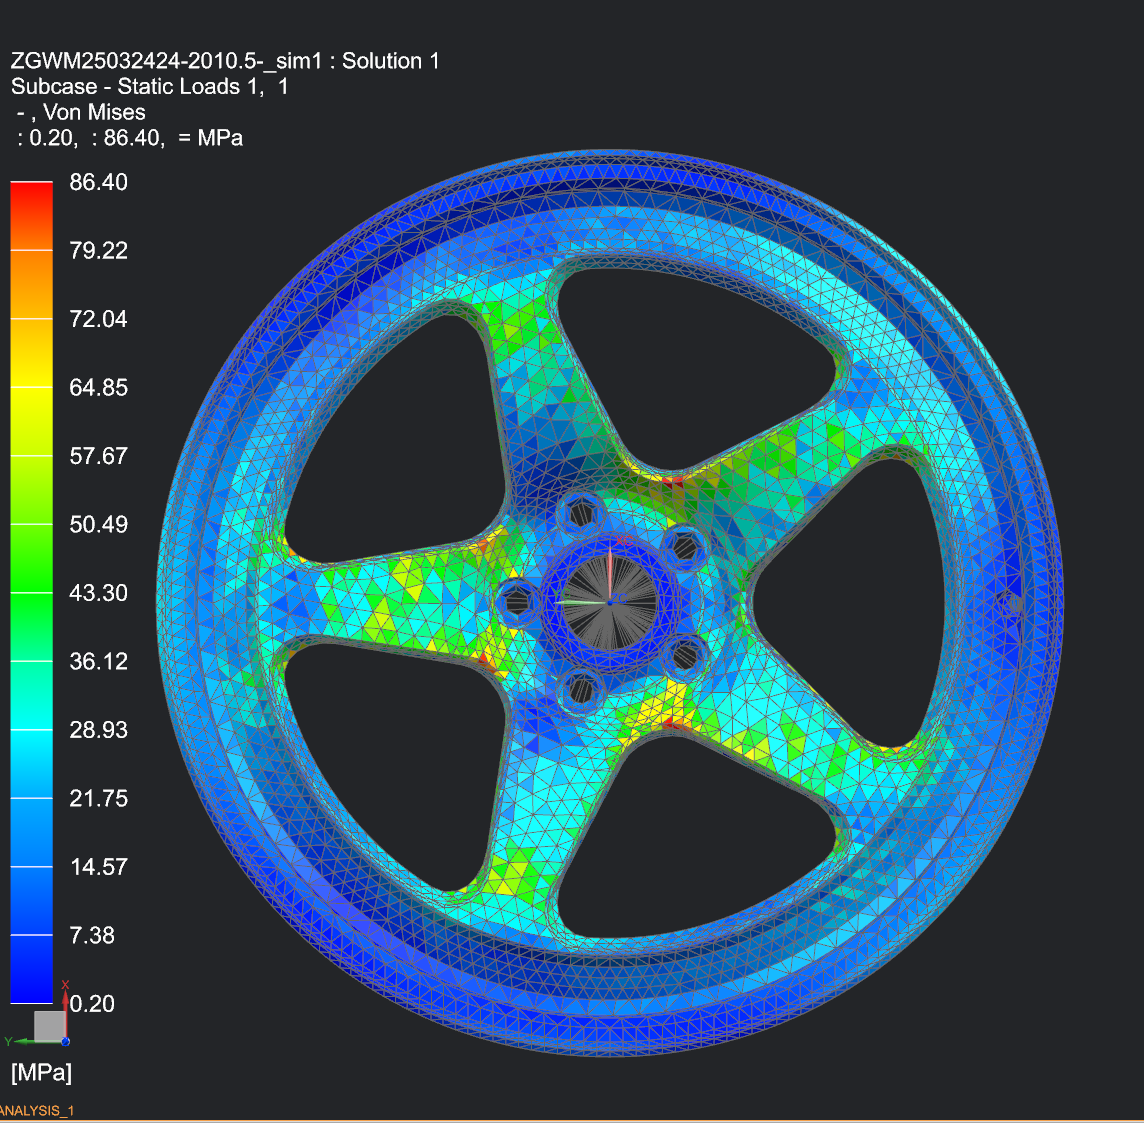Click the Solution 1 title line

[225, 61]
